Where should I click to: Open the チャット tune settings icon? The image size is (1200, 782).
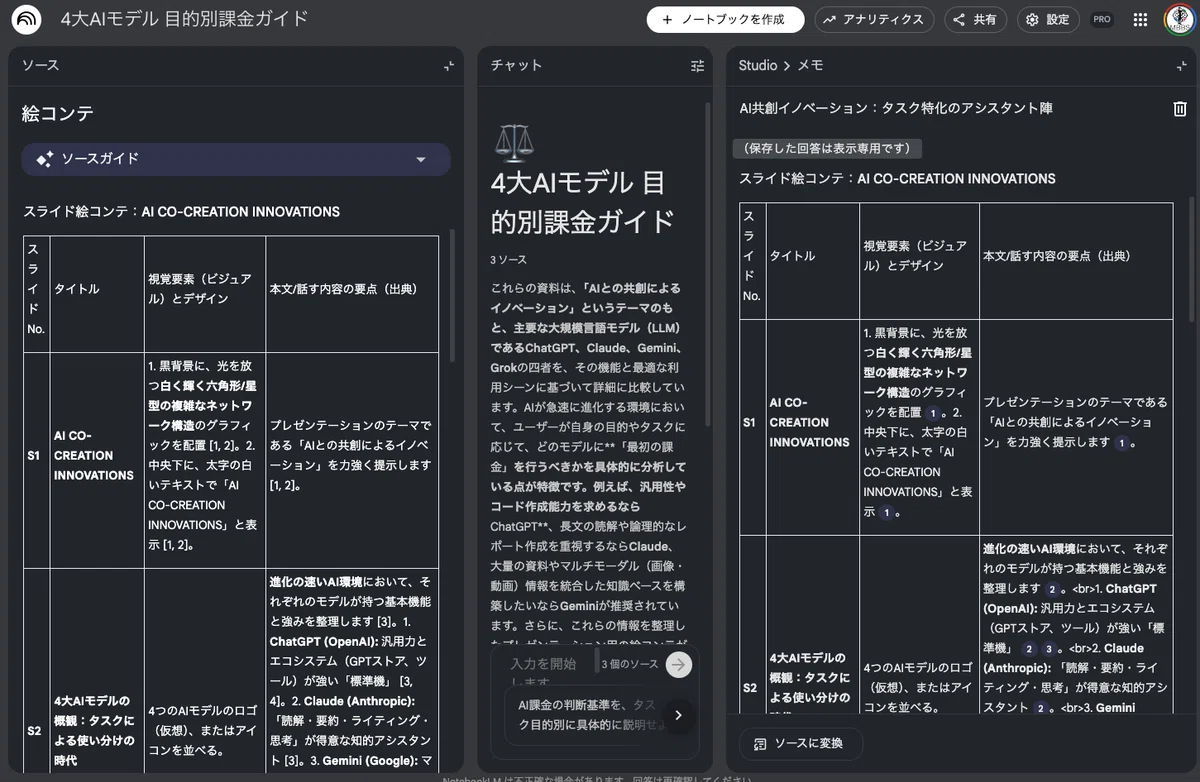[x=697, y=65]
